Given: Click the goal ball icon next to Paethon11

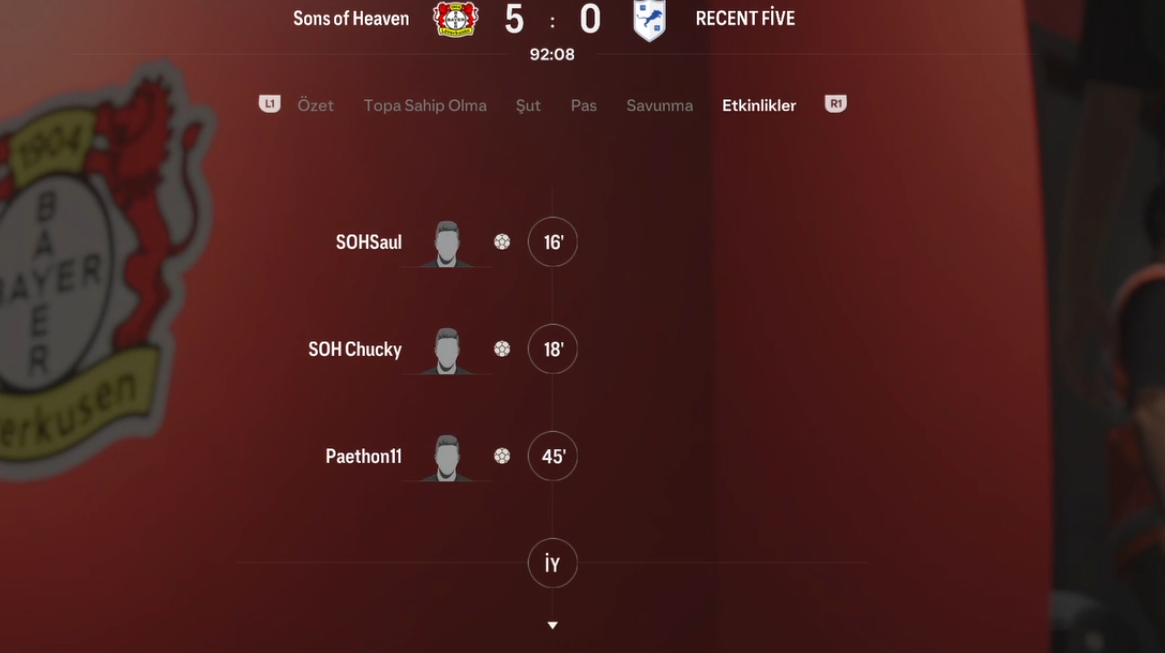Looking at the screenshot, I should (x=502, y=456).
